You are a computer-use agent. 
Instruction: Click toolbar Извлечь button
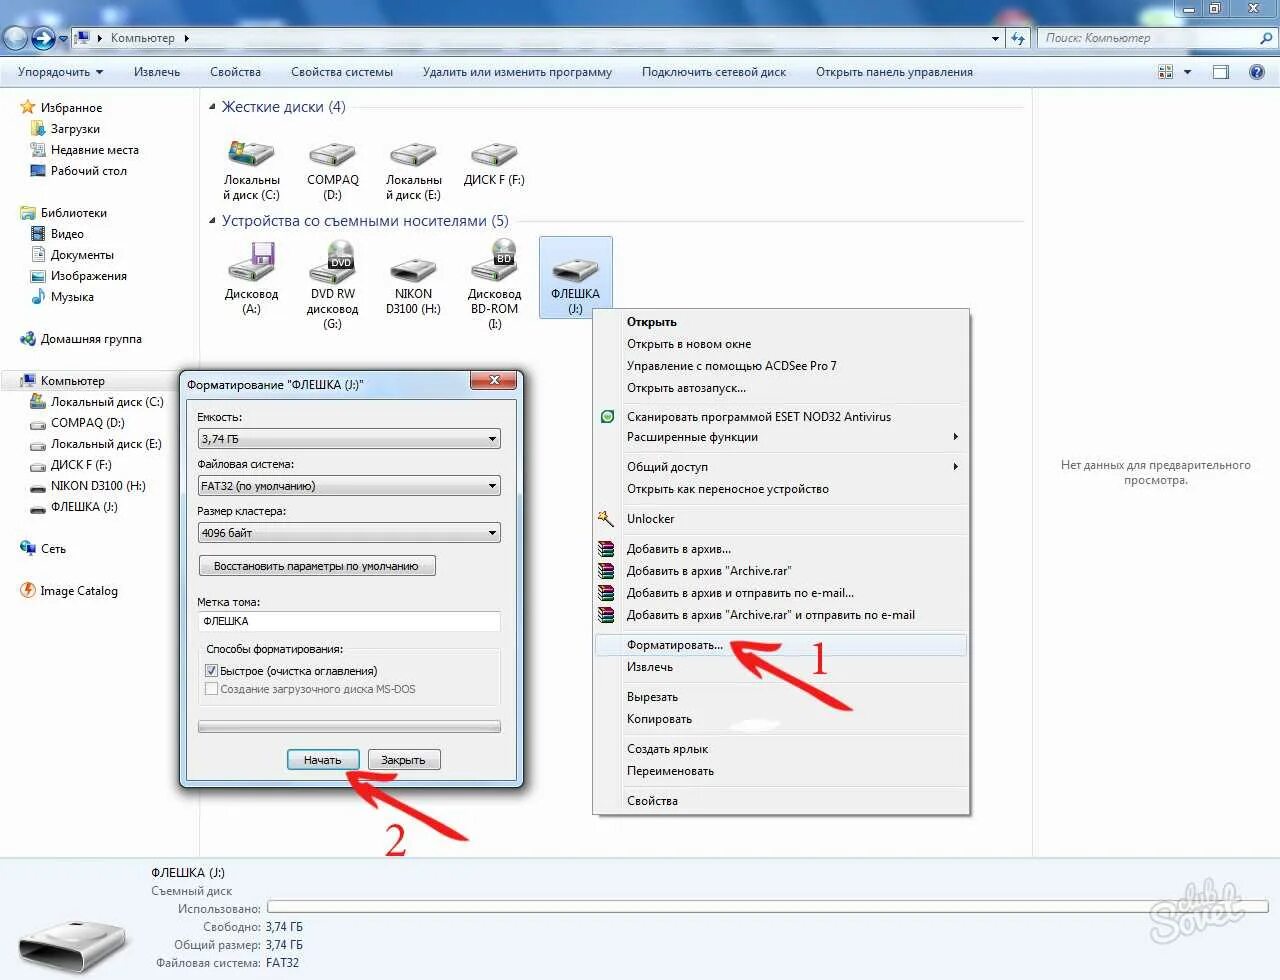157,72
